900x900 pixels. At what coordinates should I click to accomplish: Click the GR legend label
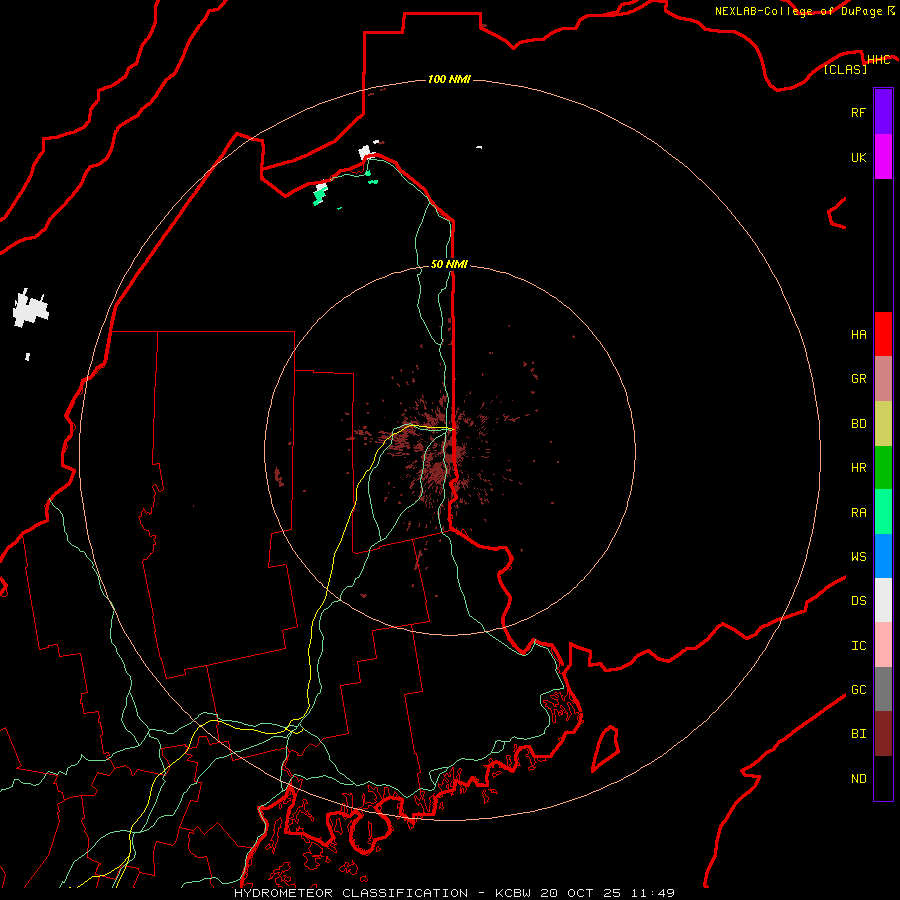[858, 379]
